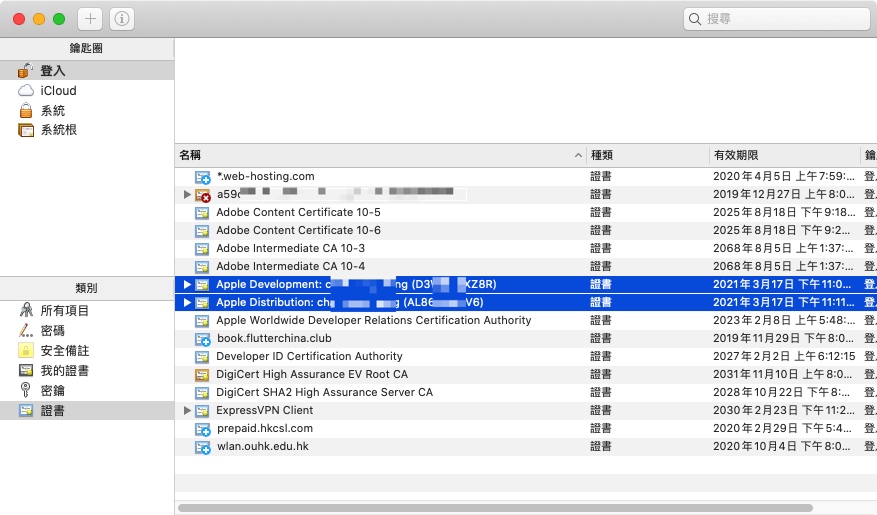Sort by the 名稱 column header
Screen dimensions: 877x515
coord(380,155)
